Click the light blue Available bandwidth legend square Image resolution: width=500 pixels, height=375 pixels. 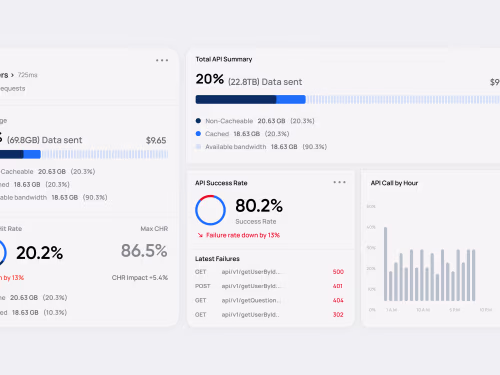pyautogui.click(x=198, y=147)
